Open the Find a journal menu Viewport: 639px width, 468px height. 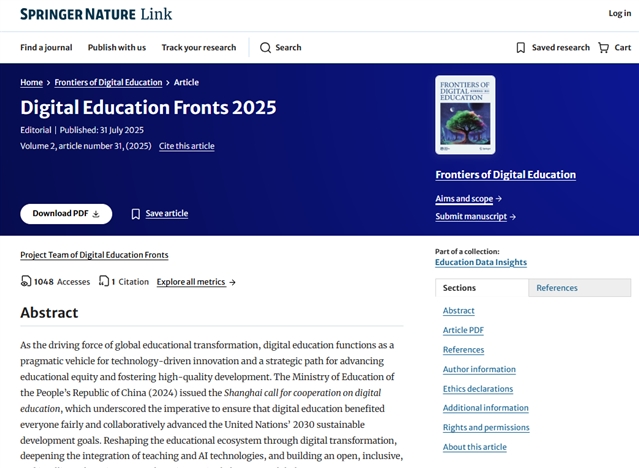[45, 48]
